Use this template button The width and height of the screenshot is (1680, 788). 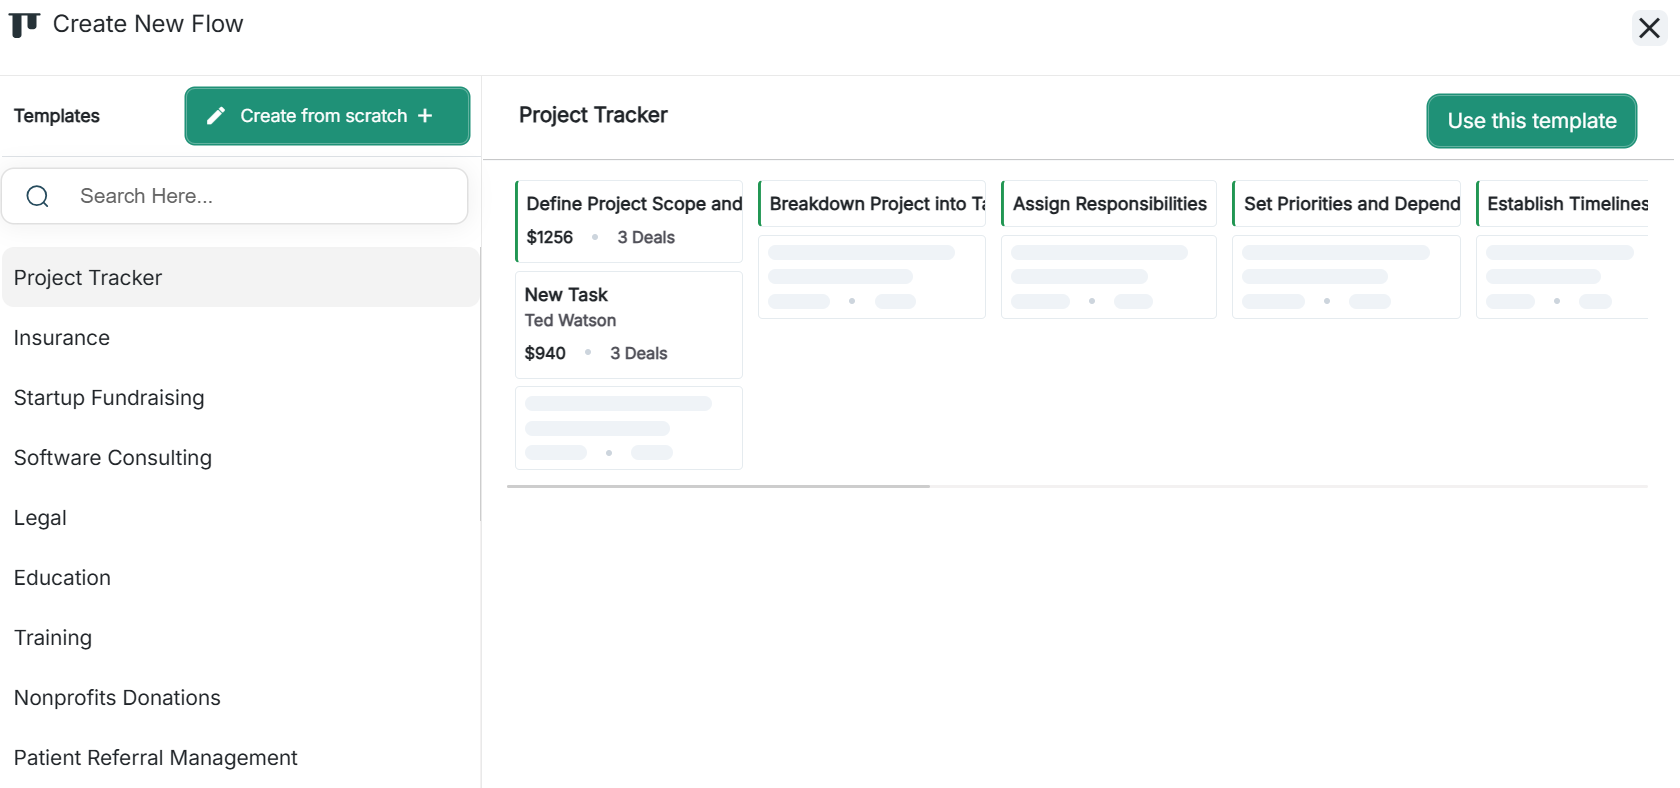1531,121
